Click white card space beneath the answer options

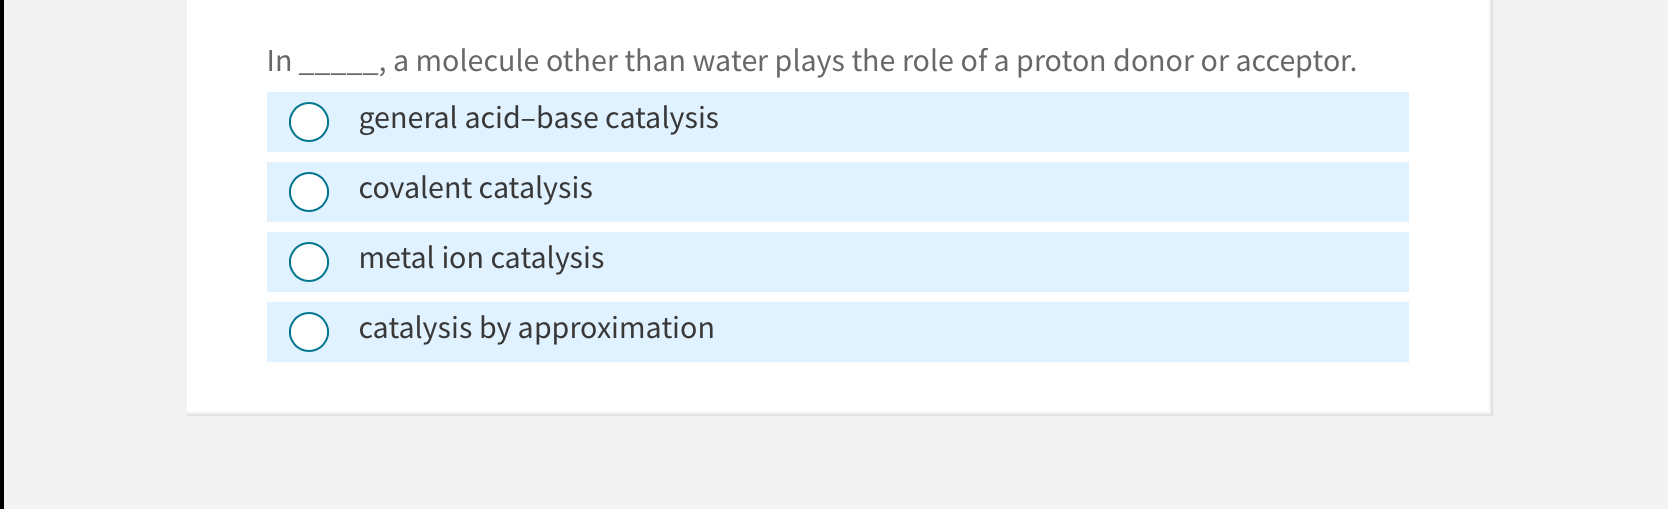838,388
